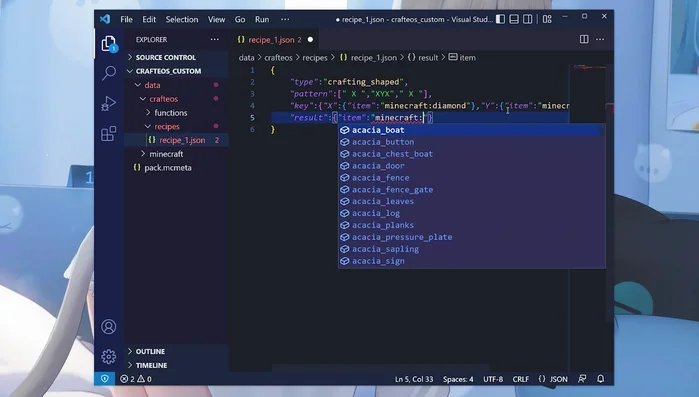Toggle the bottom panel layout icon
Screen dimensions: 699x397
tap(514, 19)
